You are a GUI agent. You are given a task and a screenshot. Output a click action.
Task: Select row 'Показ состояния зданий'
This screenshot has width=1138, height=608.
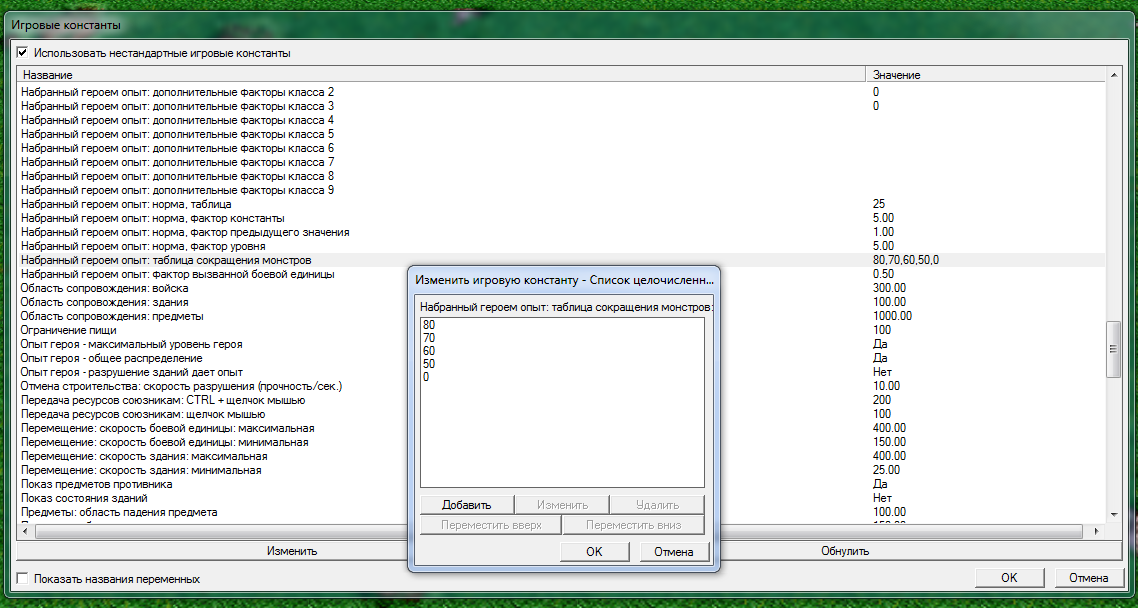213,498
